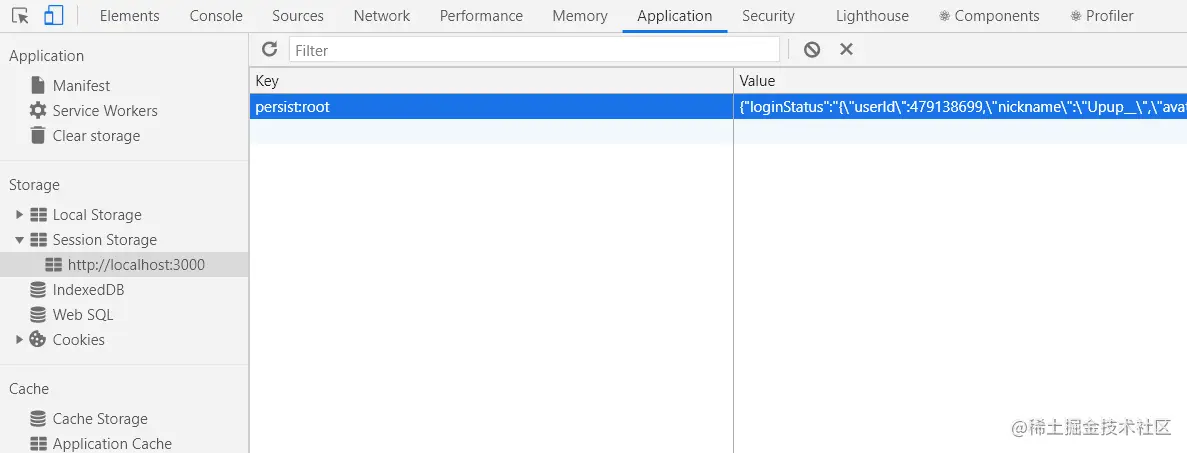Screen dimensions: 1187x453
Task: Click the Key column header
Action: coord(491,81)
